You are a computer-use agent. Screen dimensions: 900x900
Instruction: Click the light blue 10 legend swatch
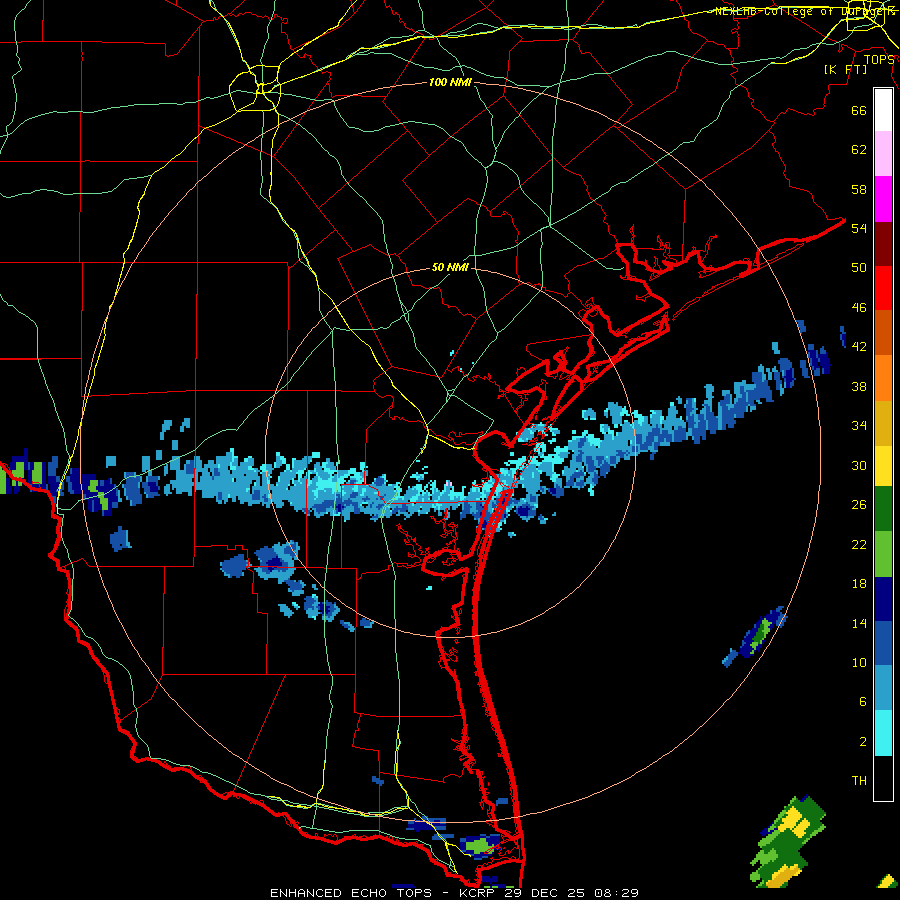[883, 688]
